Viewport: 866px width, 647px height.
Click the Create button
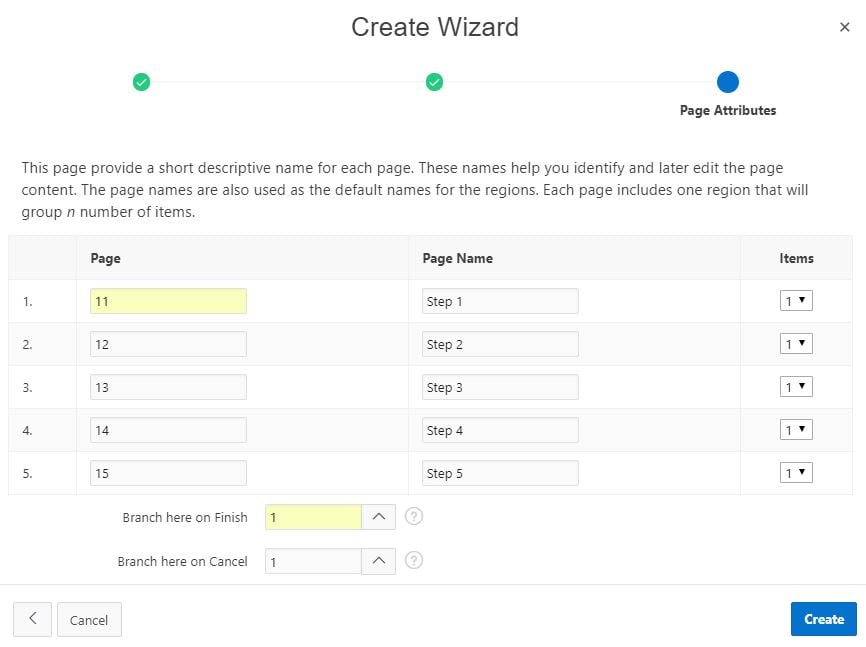[824, 619]
